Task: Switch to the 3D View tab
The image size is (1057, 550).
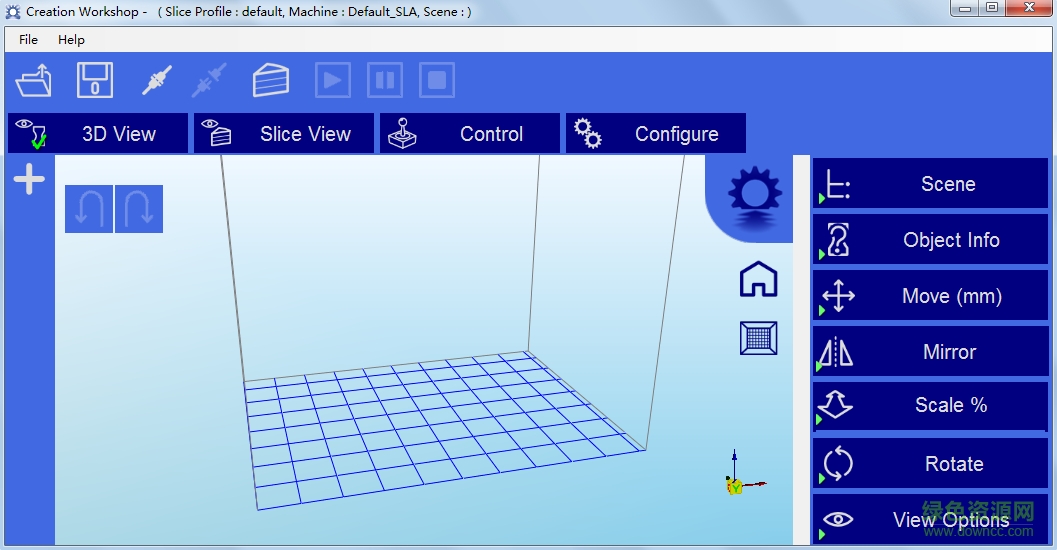Action: 98,133
